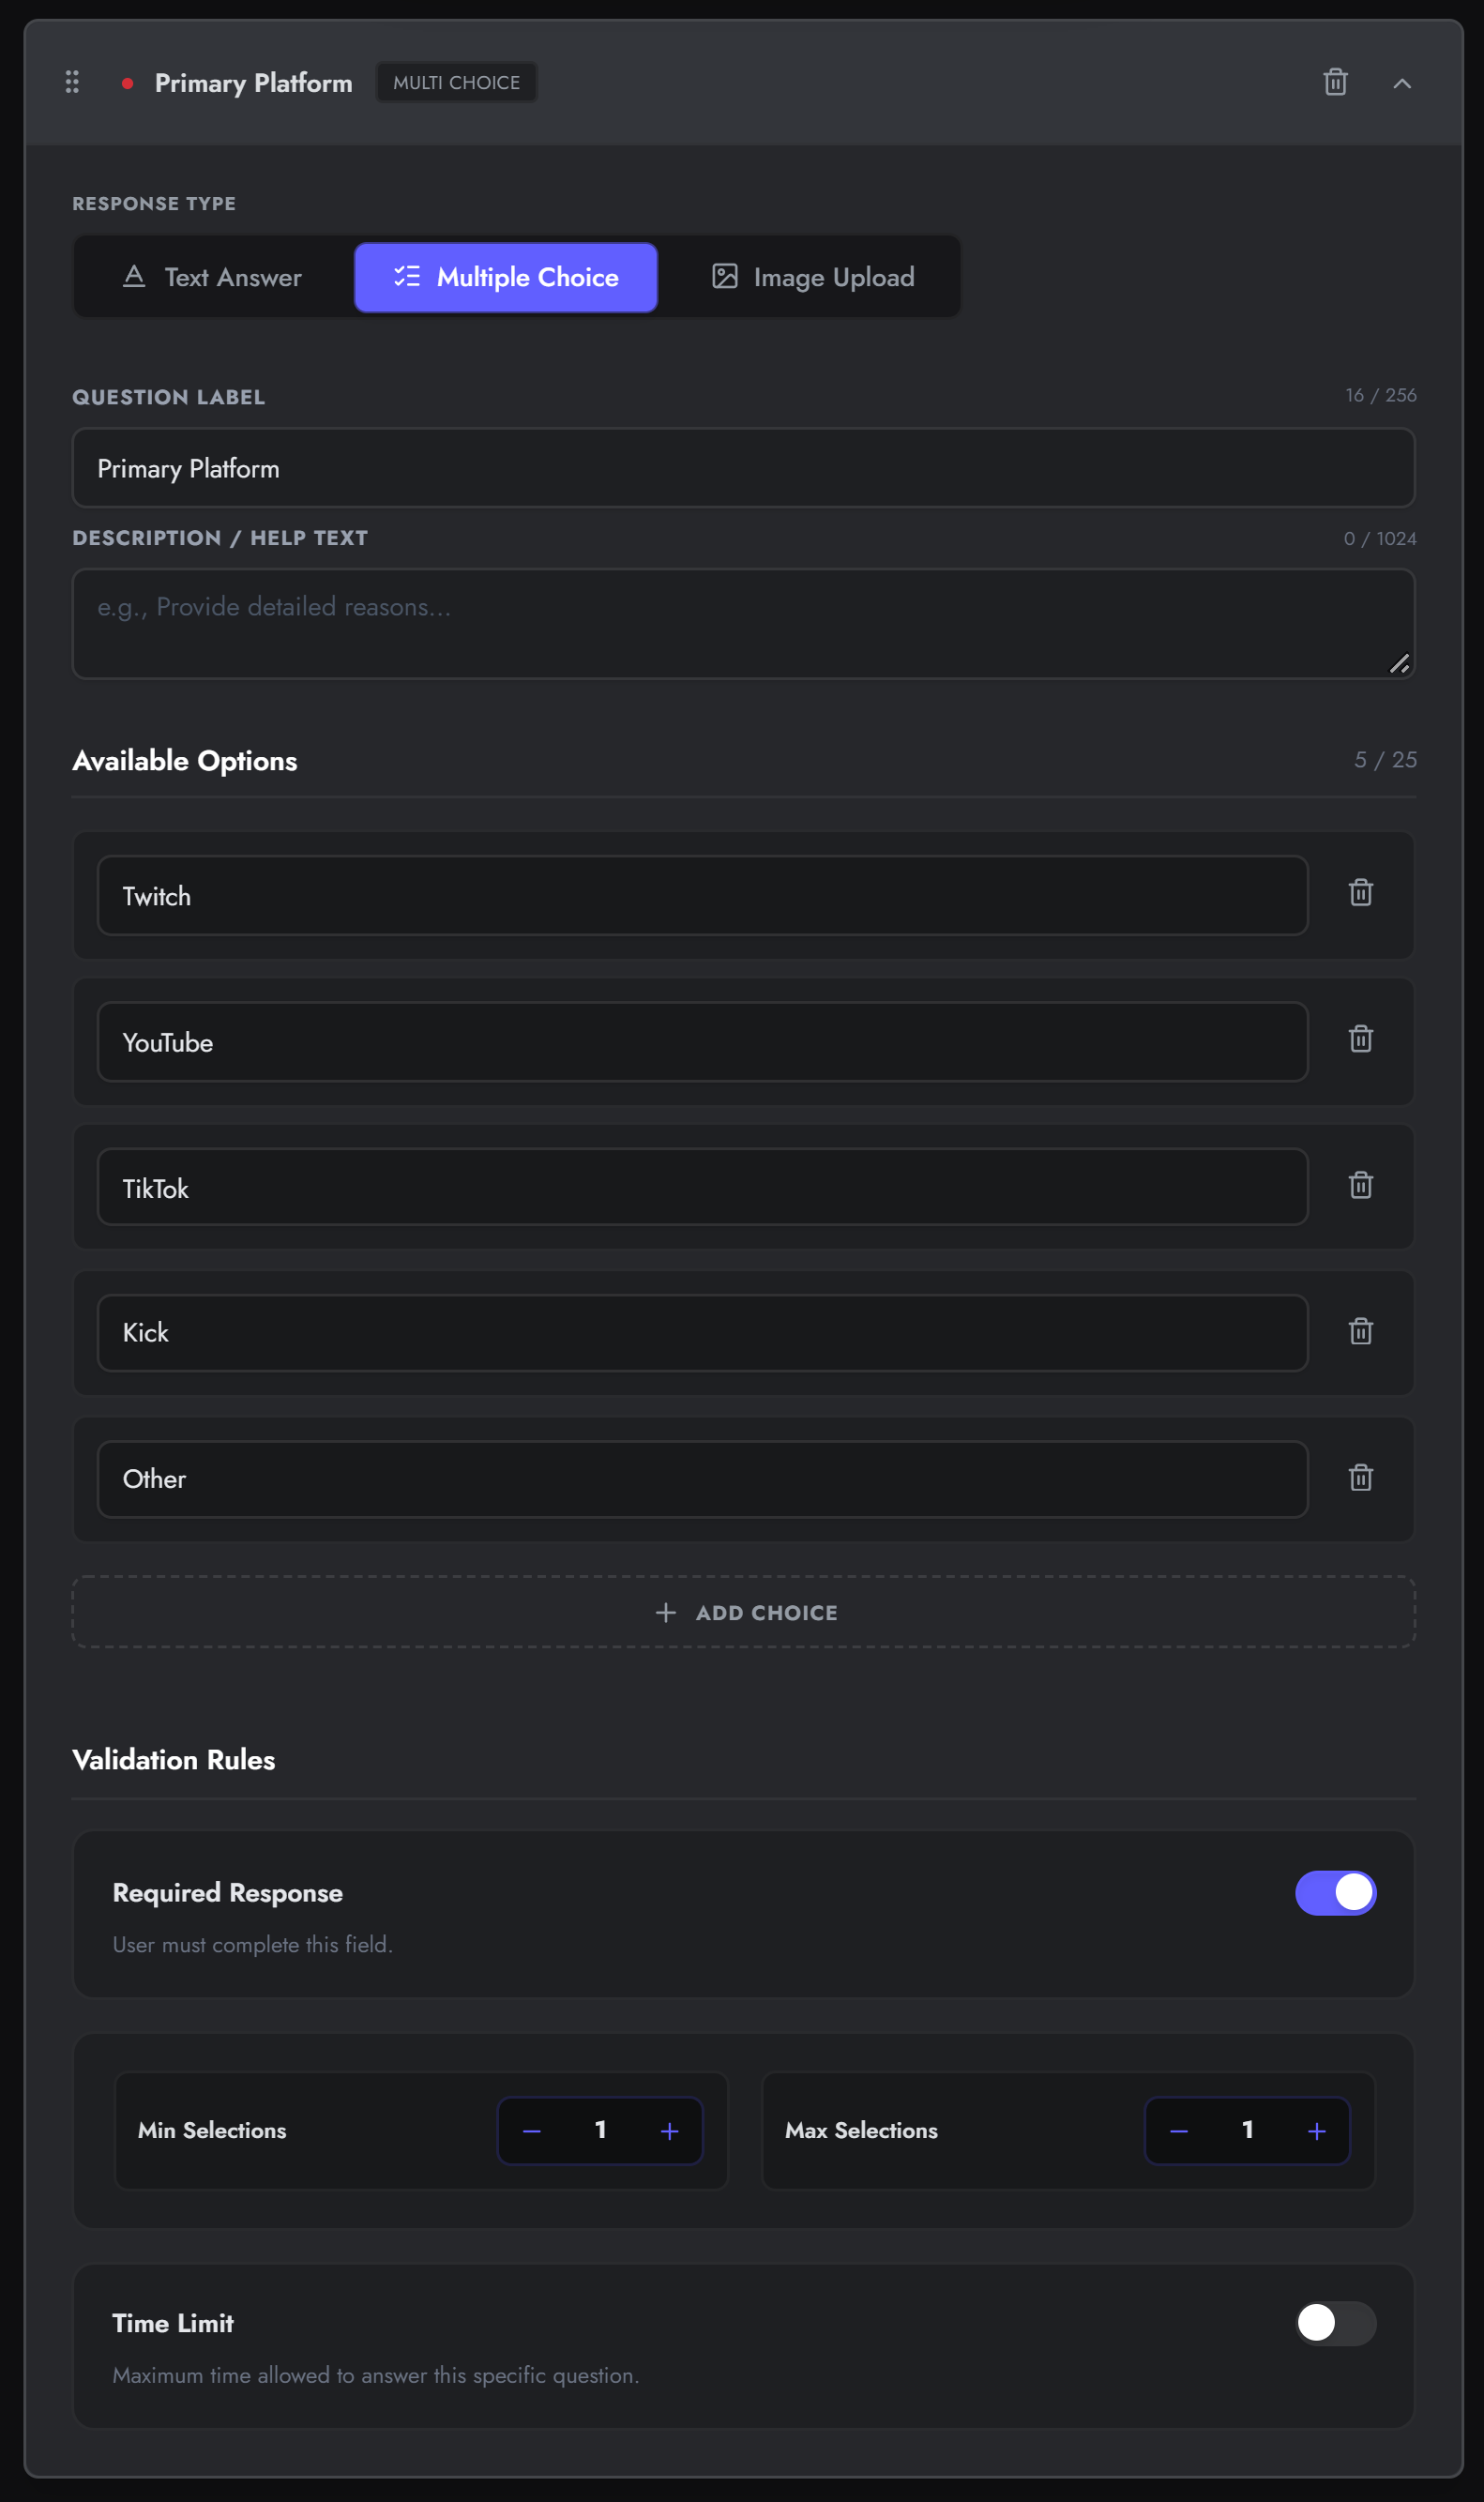Click the red status dot in header

click(127, 83)
